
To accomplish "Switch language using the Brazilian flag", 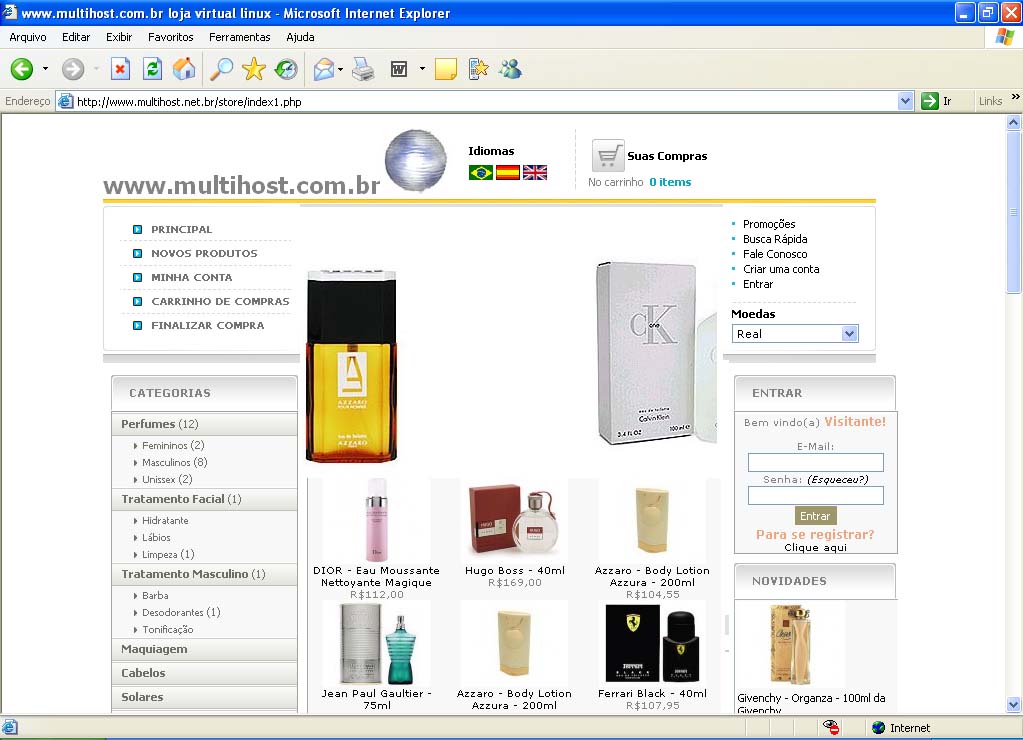I will coord(481,172).
